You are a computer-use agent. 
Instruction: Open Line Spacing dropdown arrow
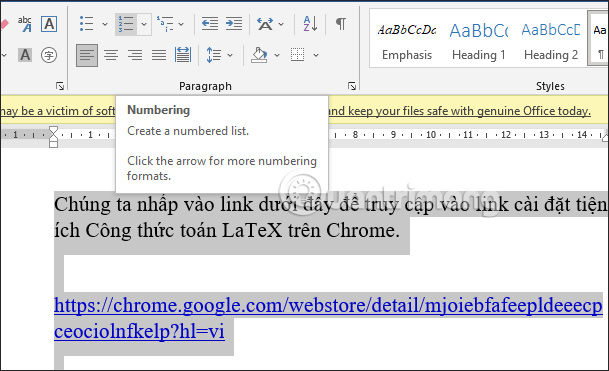pos(230,55)
